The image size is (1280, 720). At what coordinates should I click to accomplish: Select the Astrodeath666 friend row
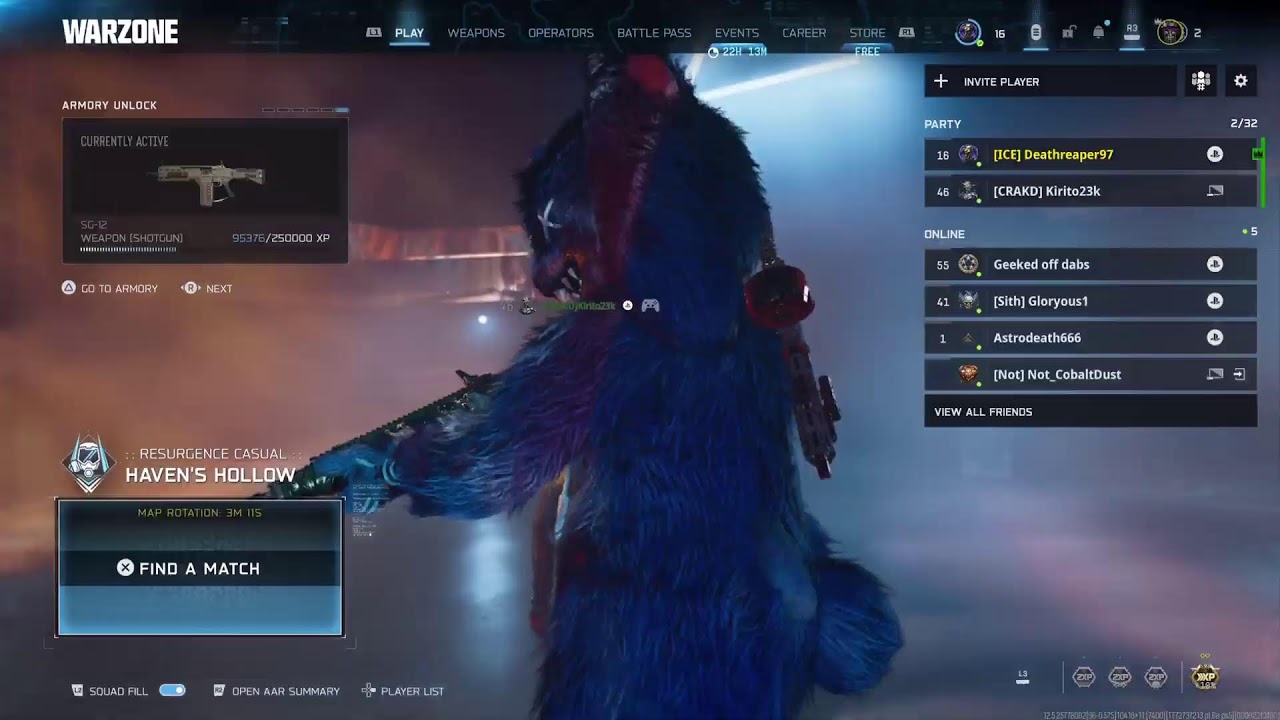tap(1090, 338)
